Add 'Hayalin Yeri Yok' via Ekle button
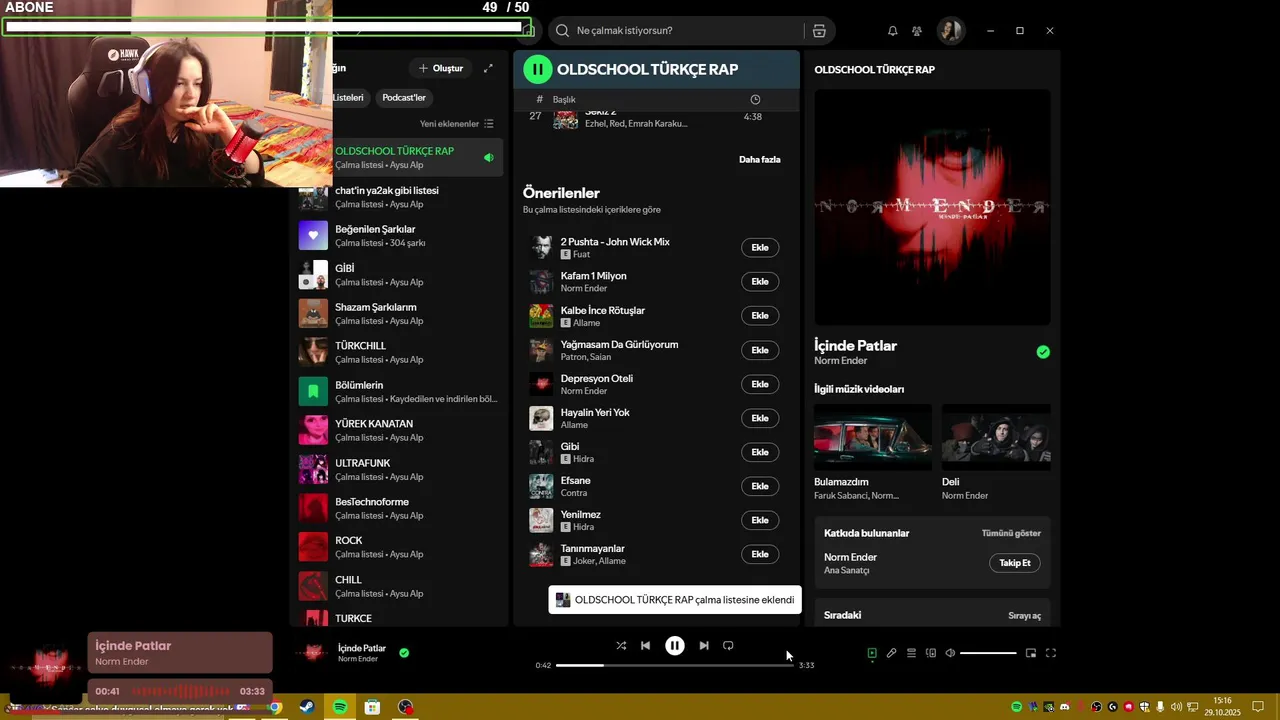 coord(760,418)
